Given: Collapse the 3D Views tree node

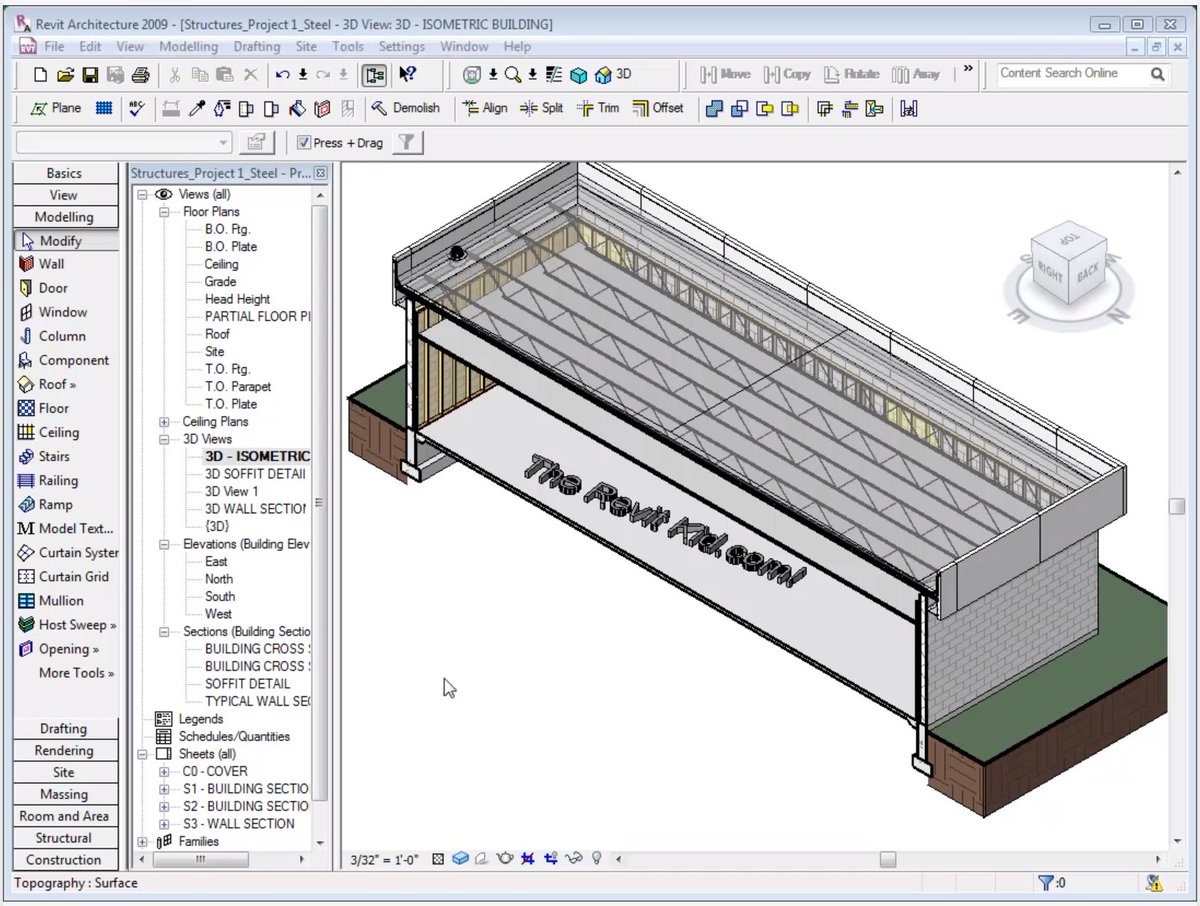Looking at the screenshot, I should point(164,439).
